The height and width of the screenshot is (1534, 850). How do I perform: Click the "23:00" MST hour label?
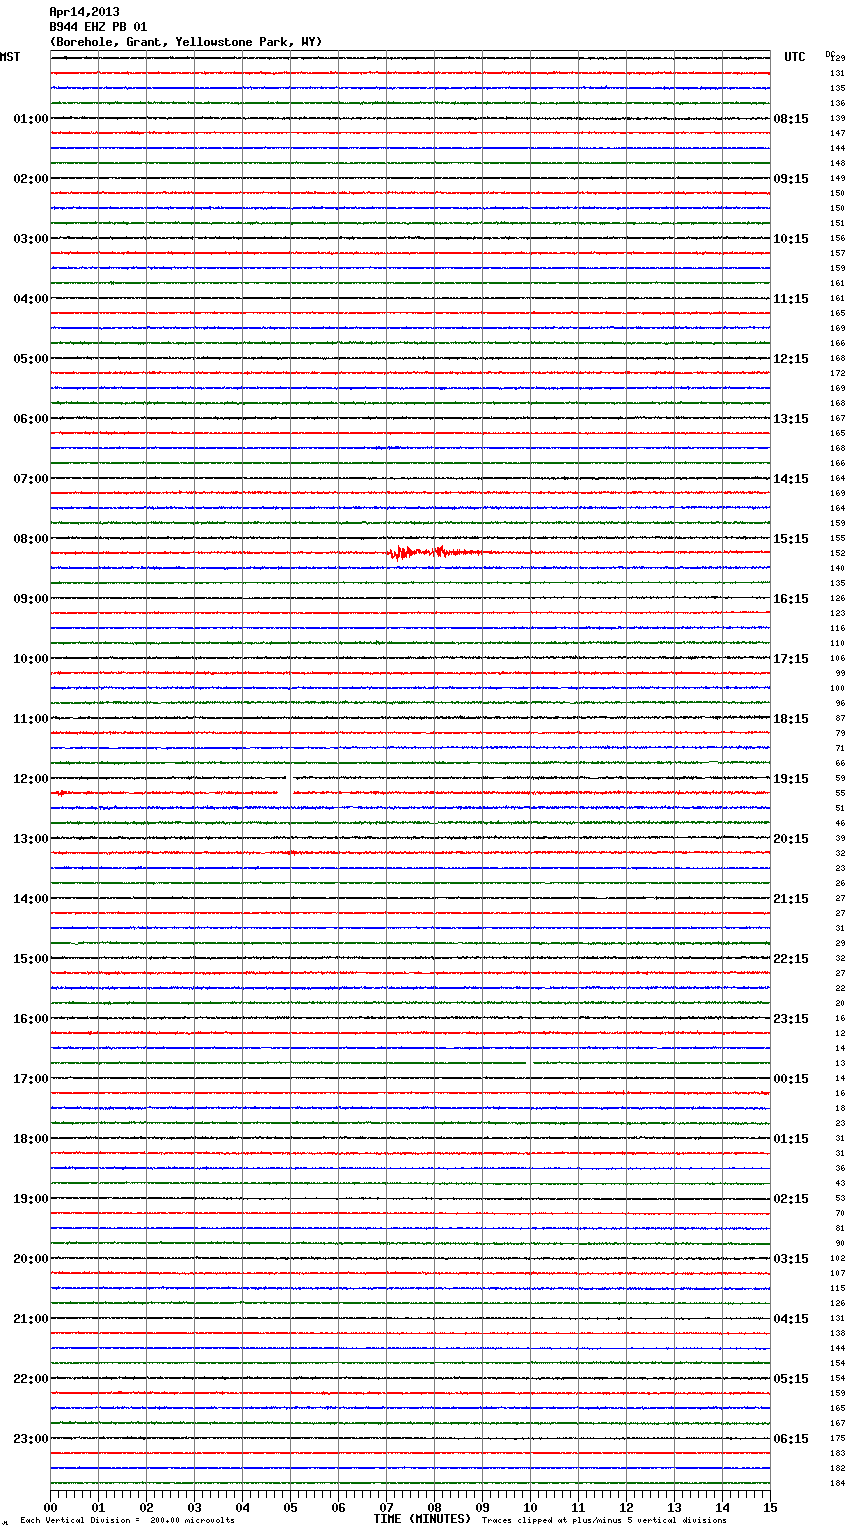coord(31,1439)
